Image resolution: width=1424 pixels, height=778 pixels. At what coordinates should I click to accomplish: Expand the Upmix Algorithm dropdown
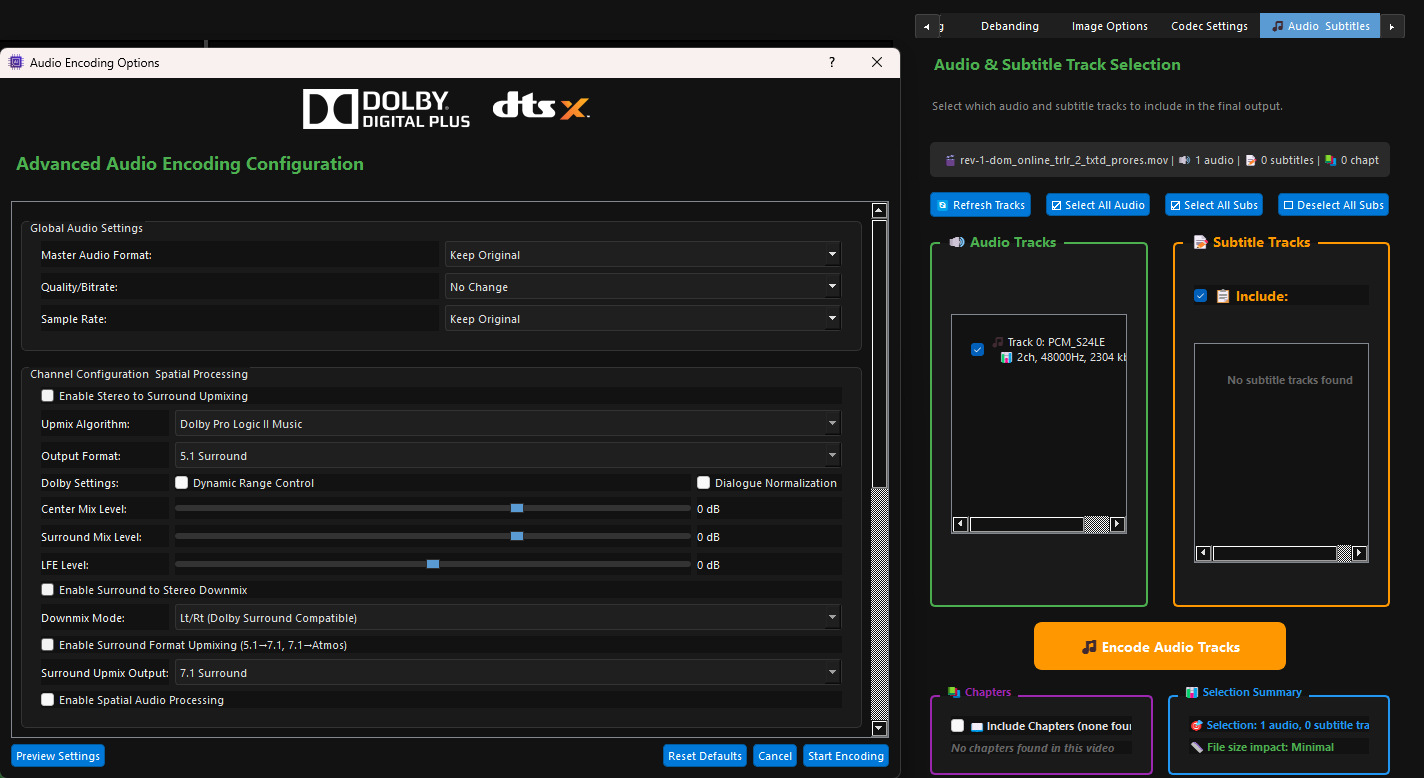pyautogui.click(x=508, y=424)
